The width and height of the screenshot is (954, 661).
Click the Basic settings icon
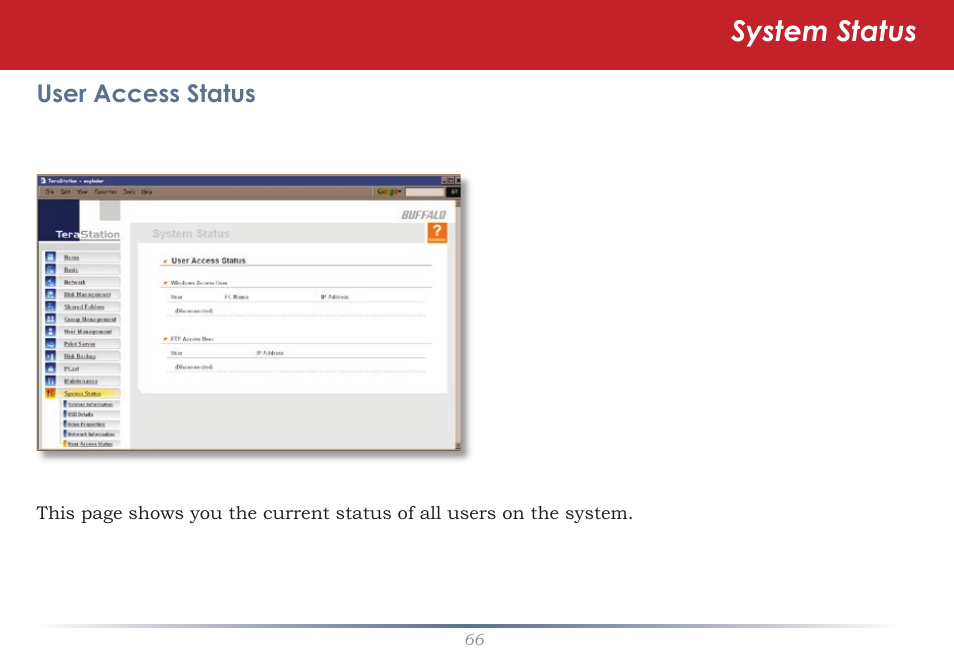click(50, 270)
